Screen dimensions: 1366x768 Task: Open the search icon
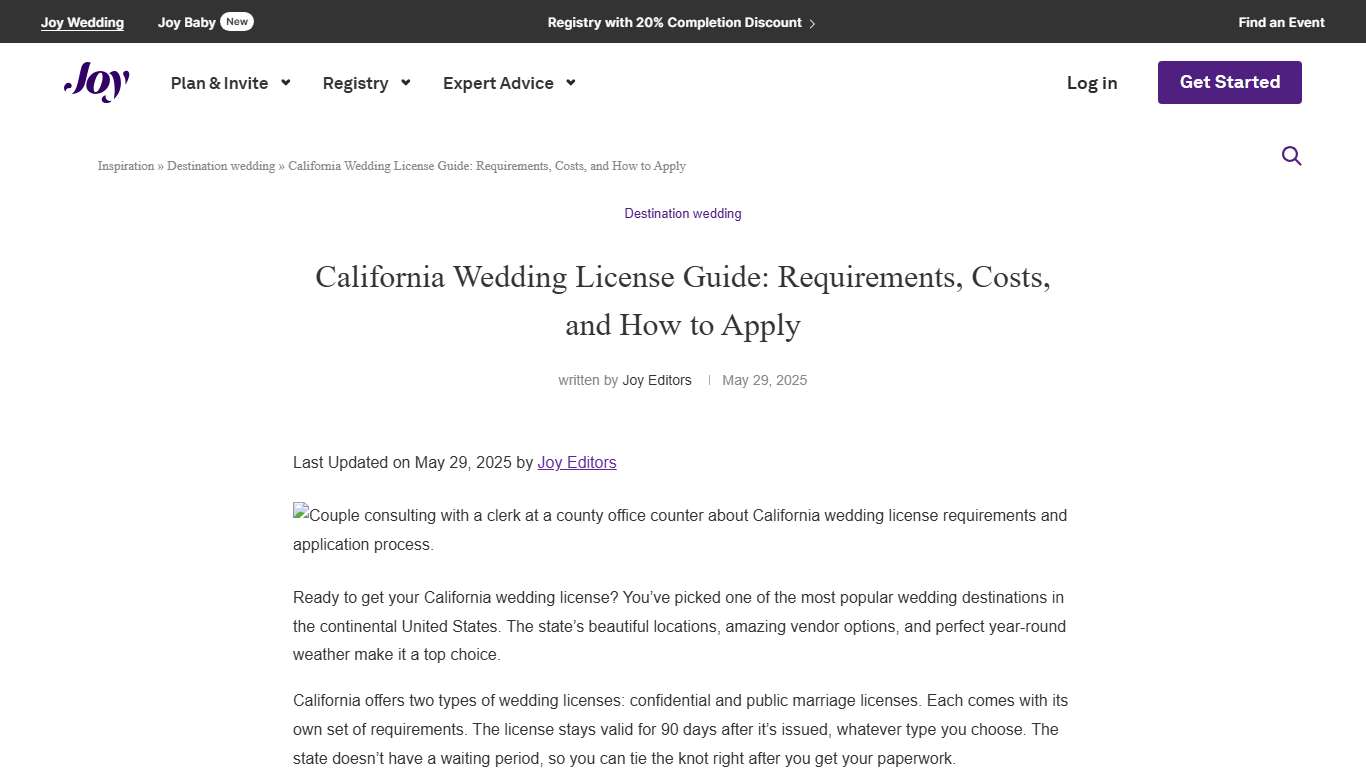click(x=1291, y=156)
